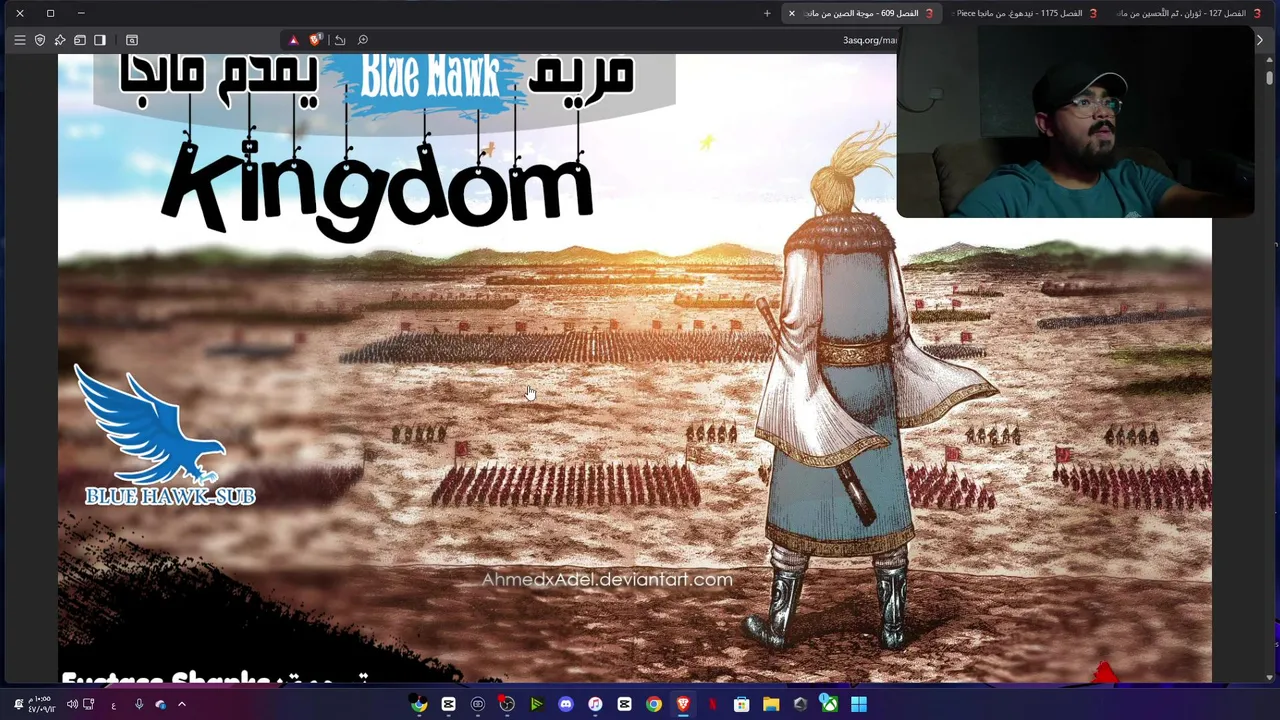Close the Chapter 609 tab
1280x720 pixels.
click(x=792, y=13)
